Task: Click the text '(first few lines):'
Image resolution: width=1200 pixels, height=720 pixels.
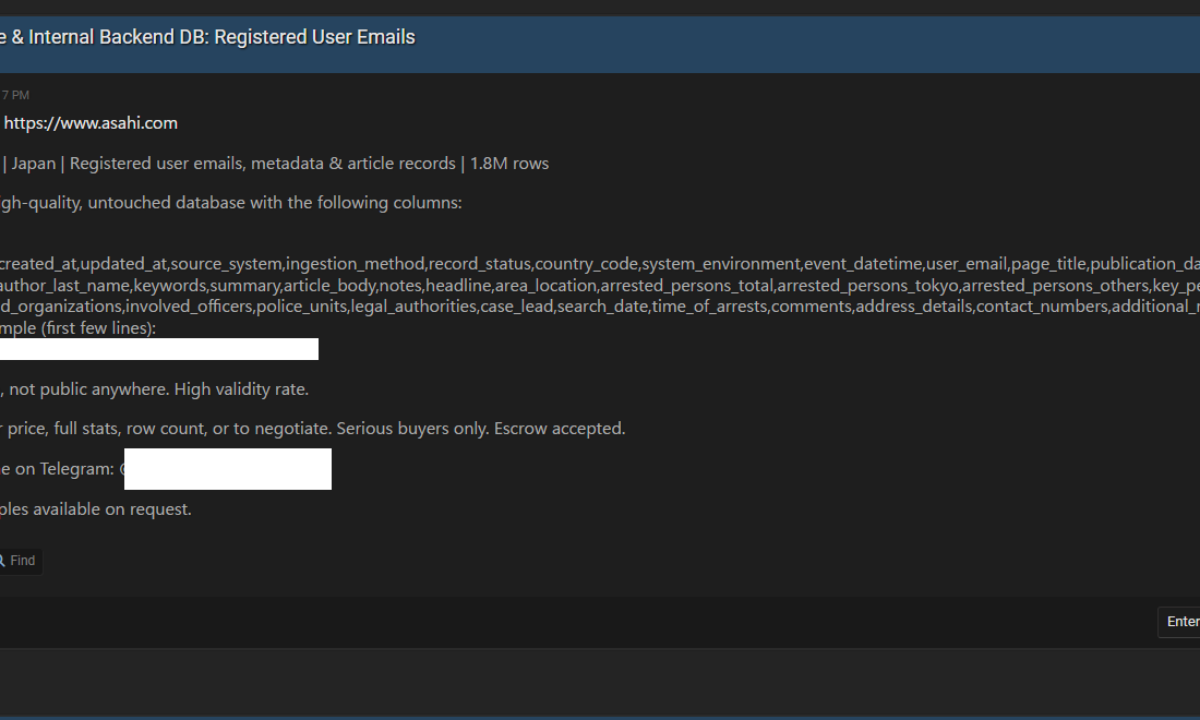Action: (98, 327)
